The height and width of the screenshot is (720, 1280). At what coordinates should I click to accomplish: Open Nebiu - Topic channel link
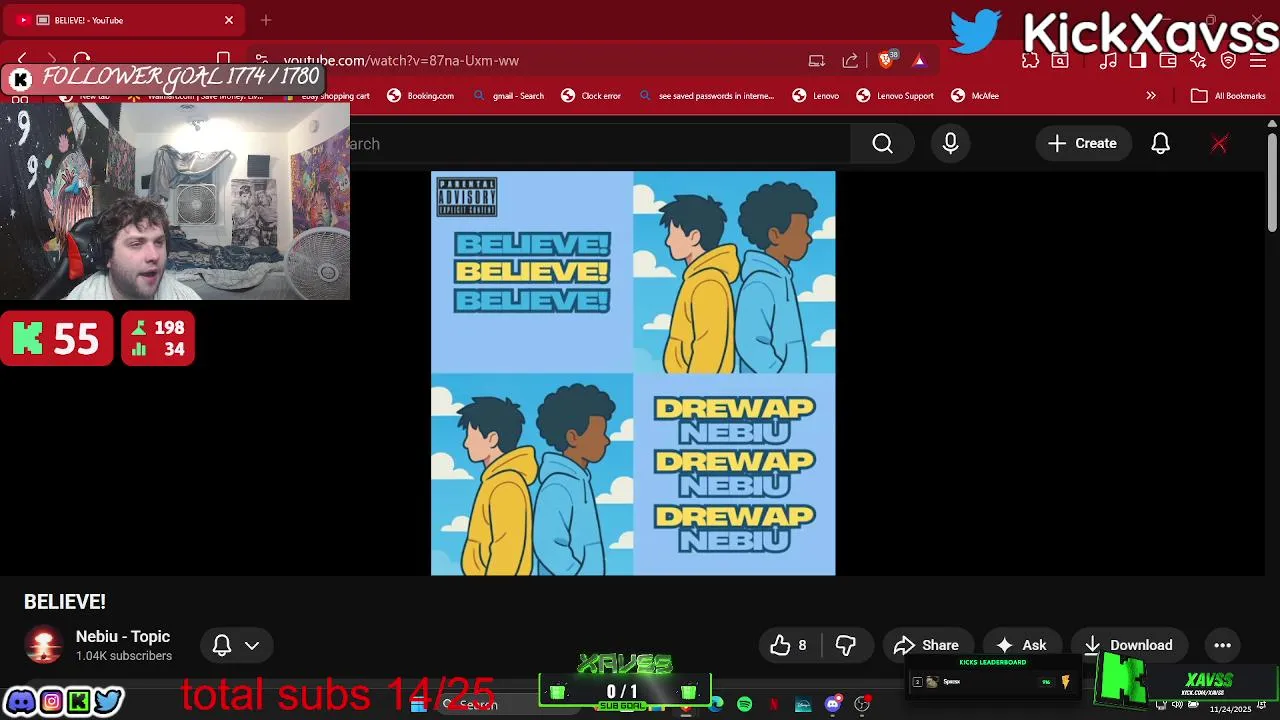point(123,637)
